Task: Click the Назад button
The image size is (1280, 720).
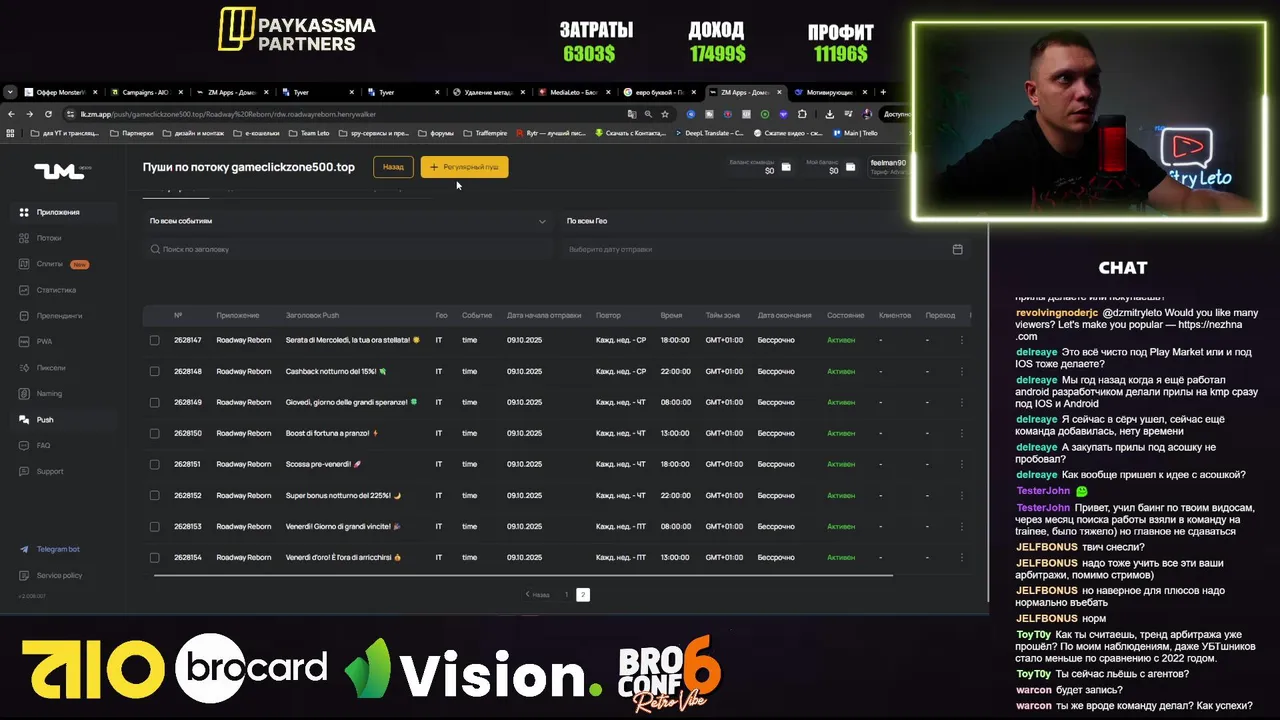Action: tap(393, 167)
